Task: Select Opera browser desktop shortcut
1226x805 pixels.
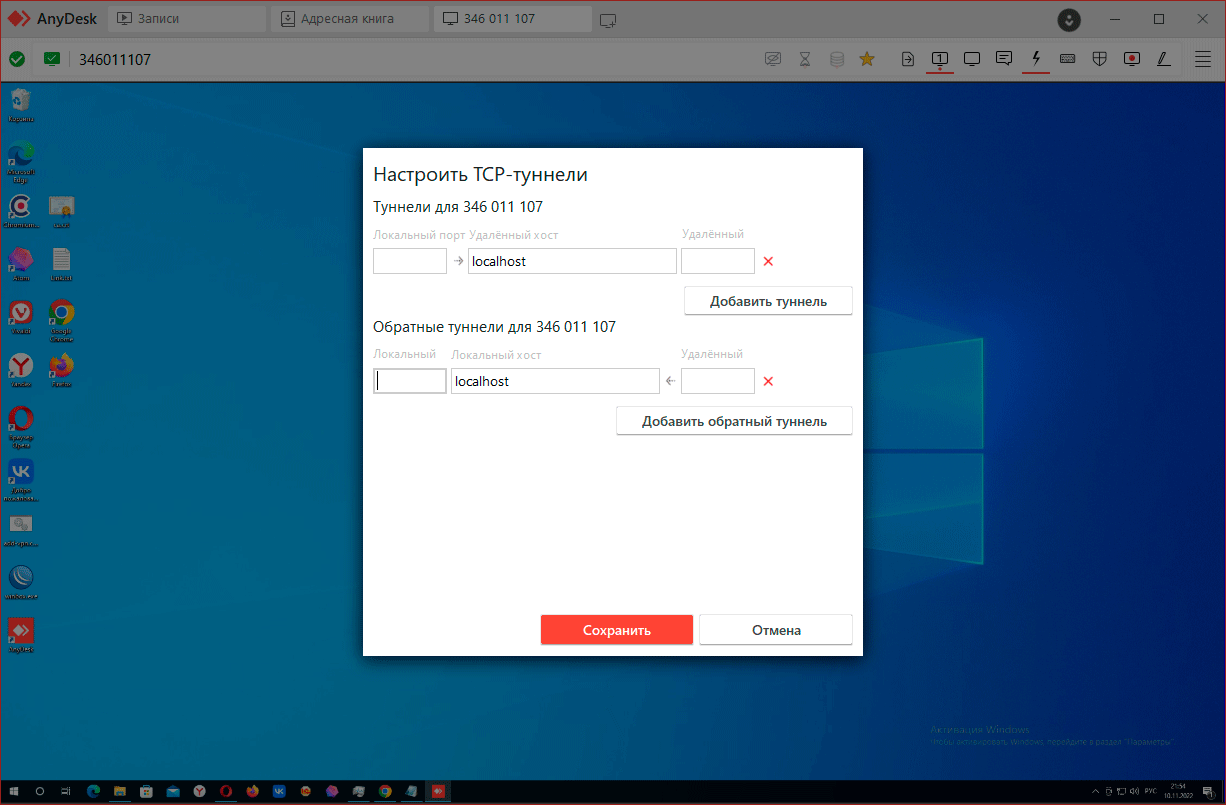Action: point(21,424)
